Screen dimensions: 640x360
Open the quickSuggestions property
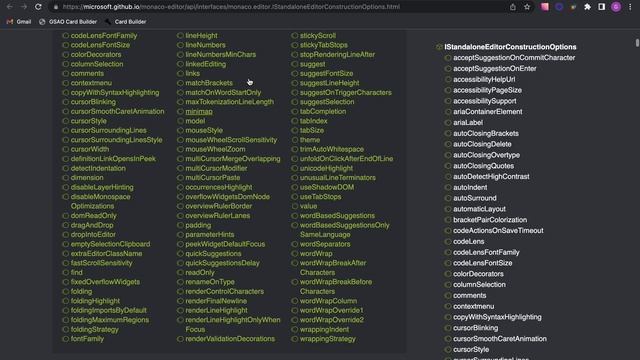213,253
